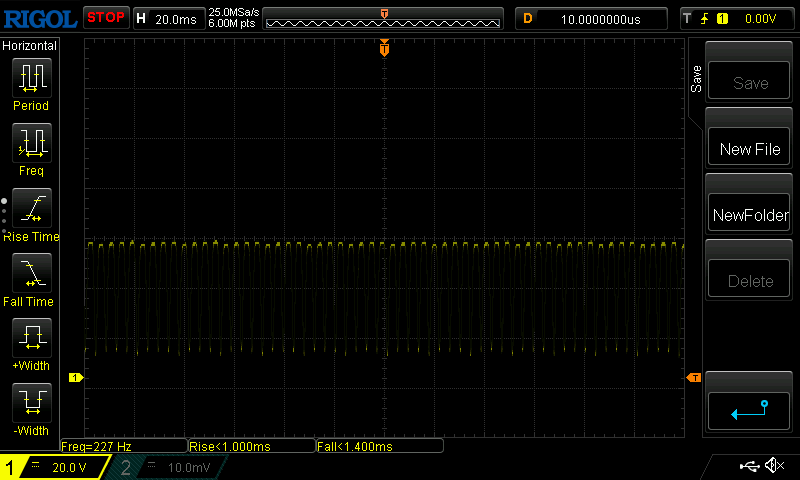
Task: Select the Rise Time measurement icon
Action: click(x=32, y=208)
